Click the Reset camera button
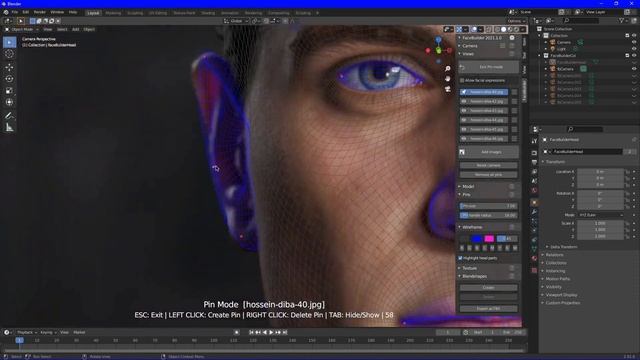The height and width of the screenshot is (360, 640). [x=489, y=165]
